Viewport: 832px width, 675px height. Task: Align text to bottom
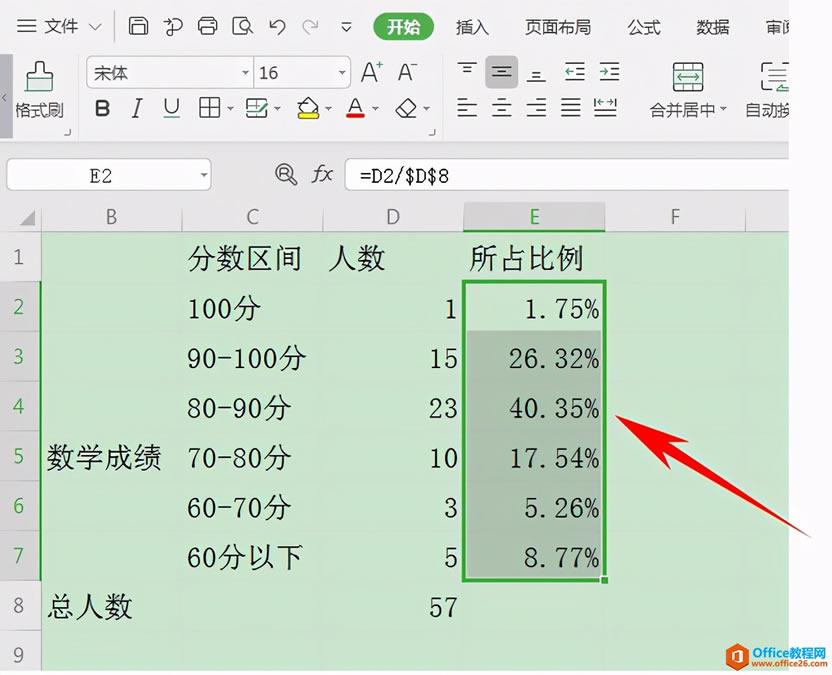pyautogui.click(x=536, y=74)
